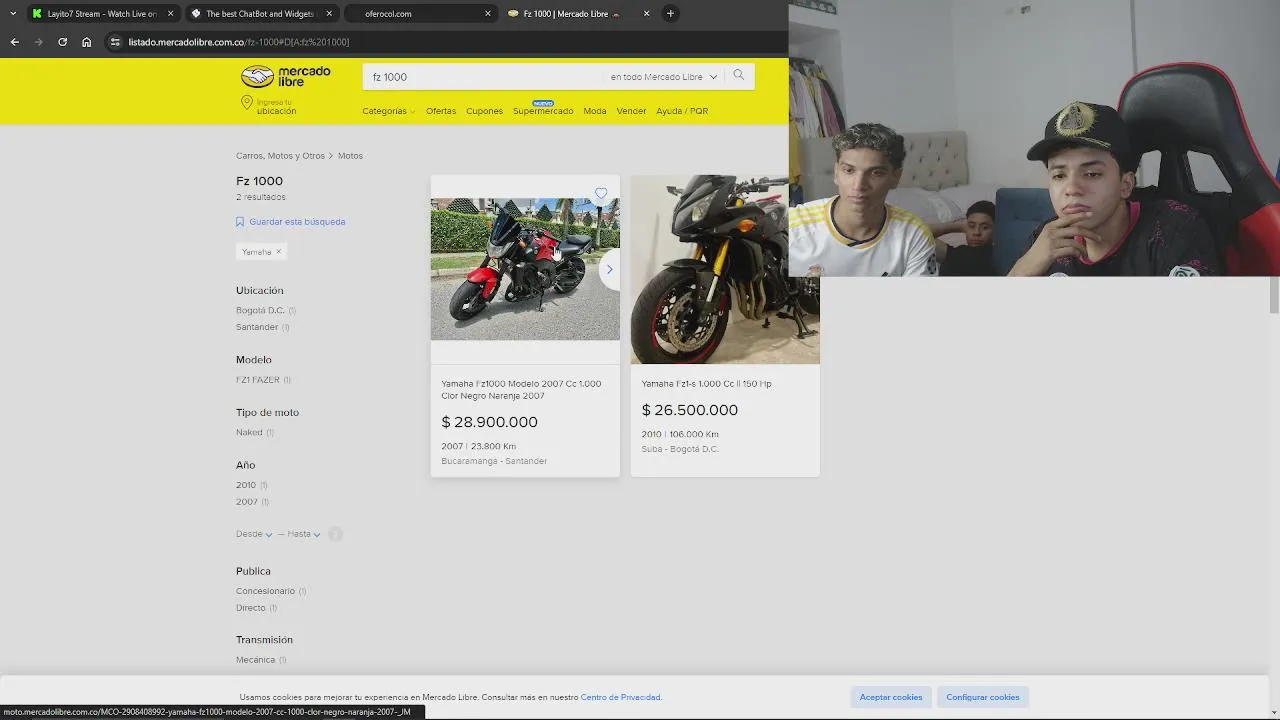Open Yamaha Fz1-s black bike photo
Image resolution: width=1280 pixels, height=720 pixels.
(x=725, y=269)
